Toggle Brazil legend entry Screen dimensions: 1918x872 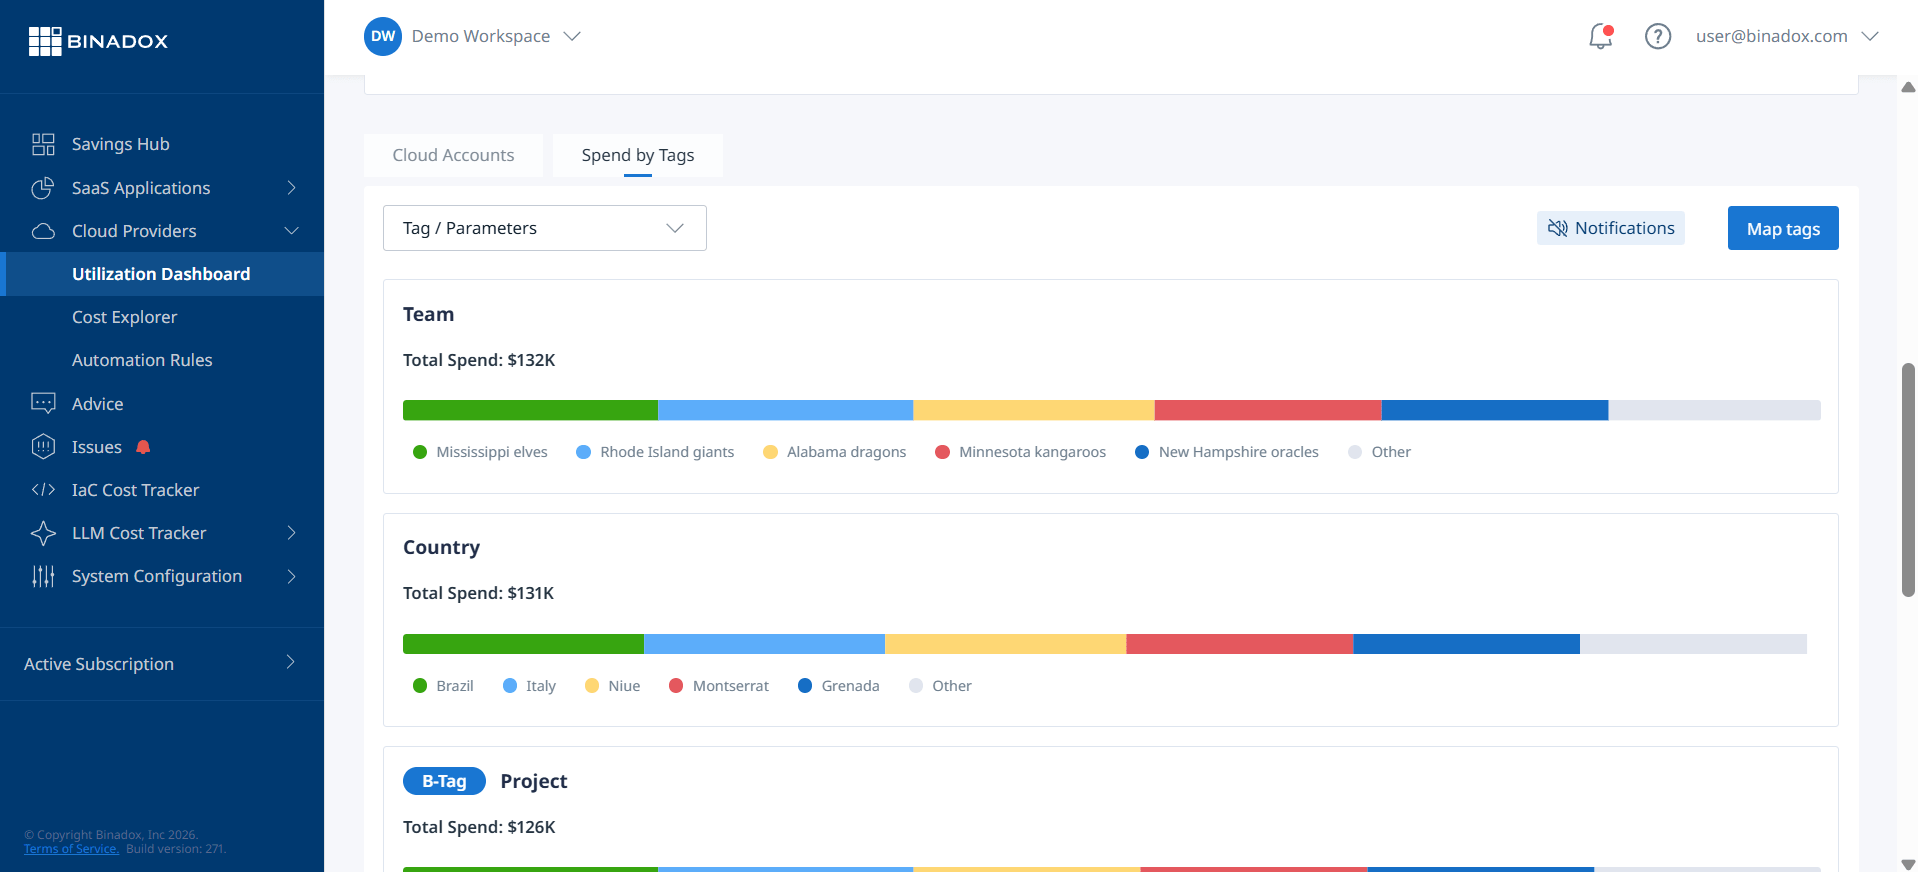point(443,686)
